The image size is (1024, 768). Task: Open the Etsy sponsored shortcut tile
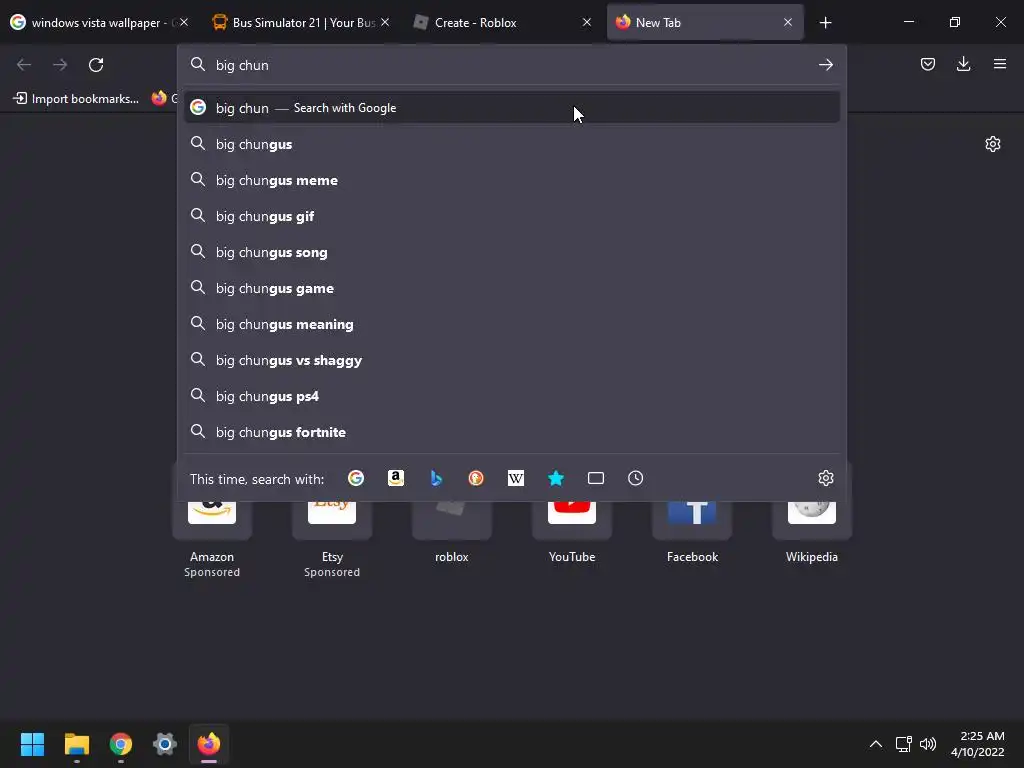tap(332, 519)
